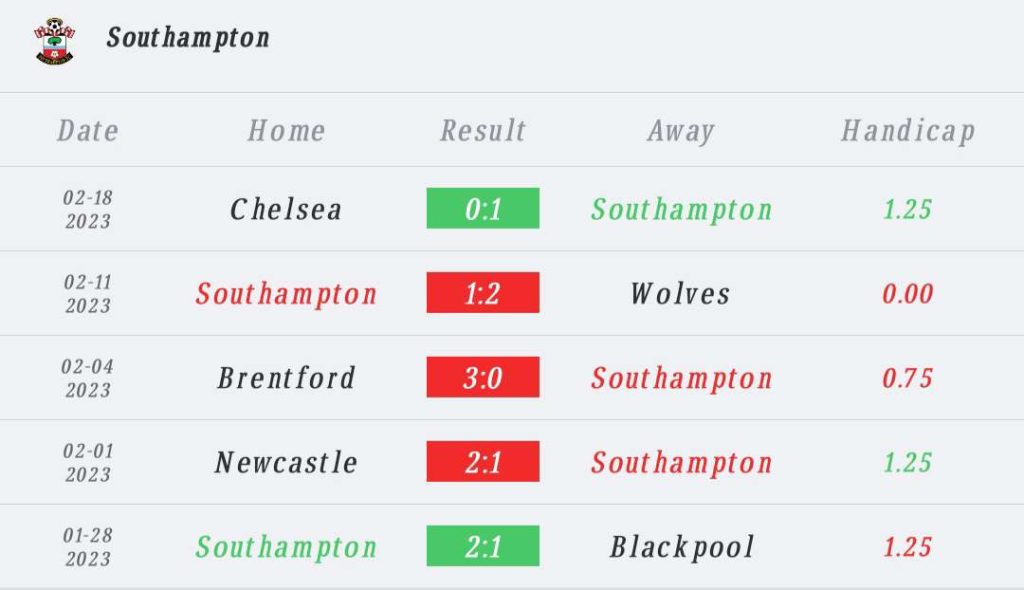Click the Away column header

681,131
